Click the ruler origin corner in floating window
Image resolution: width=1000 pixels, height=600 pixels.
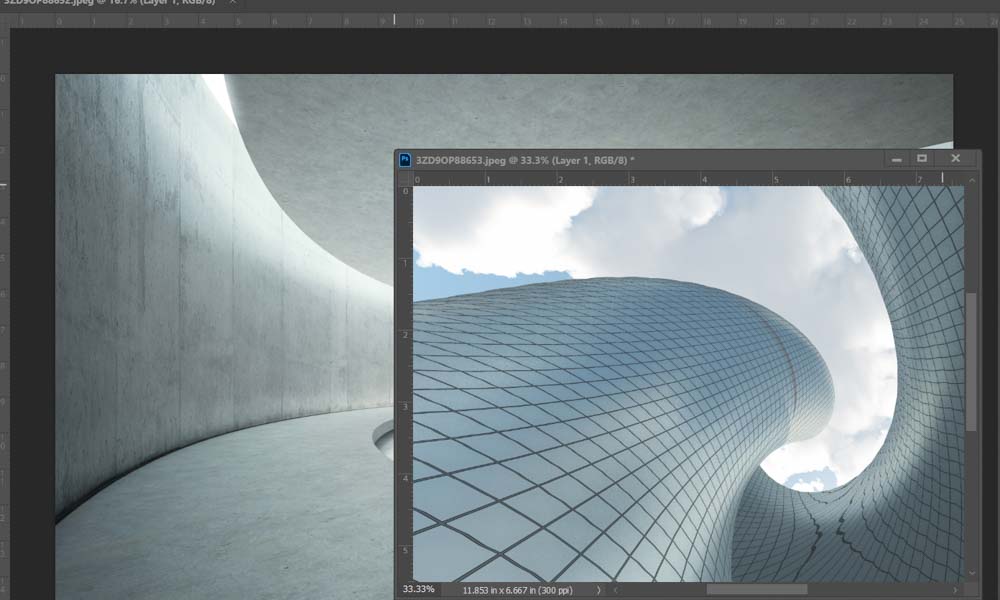[x=405, y=179]
